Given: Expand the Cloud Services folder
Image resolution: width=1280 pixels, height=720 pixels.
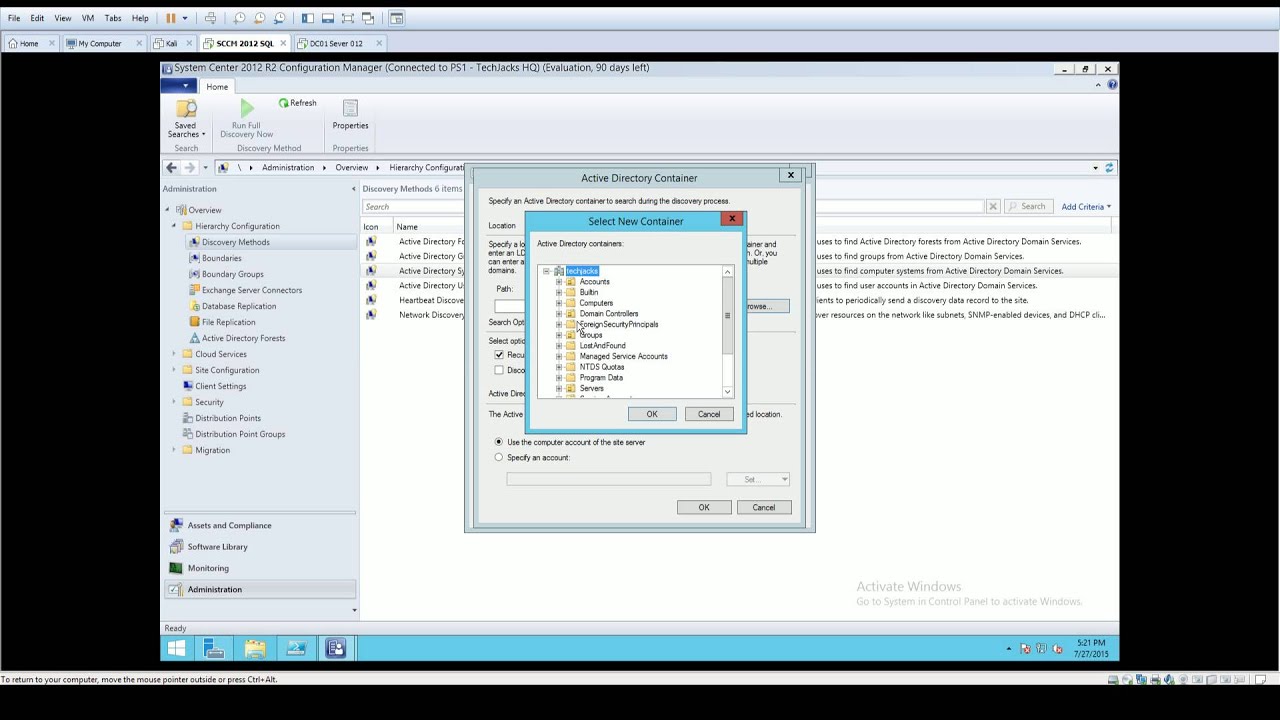Looking at the screenshot, I should coord(173,354).
